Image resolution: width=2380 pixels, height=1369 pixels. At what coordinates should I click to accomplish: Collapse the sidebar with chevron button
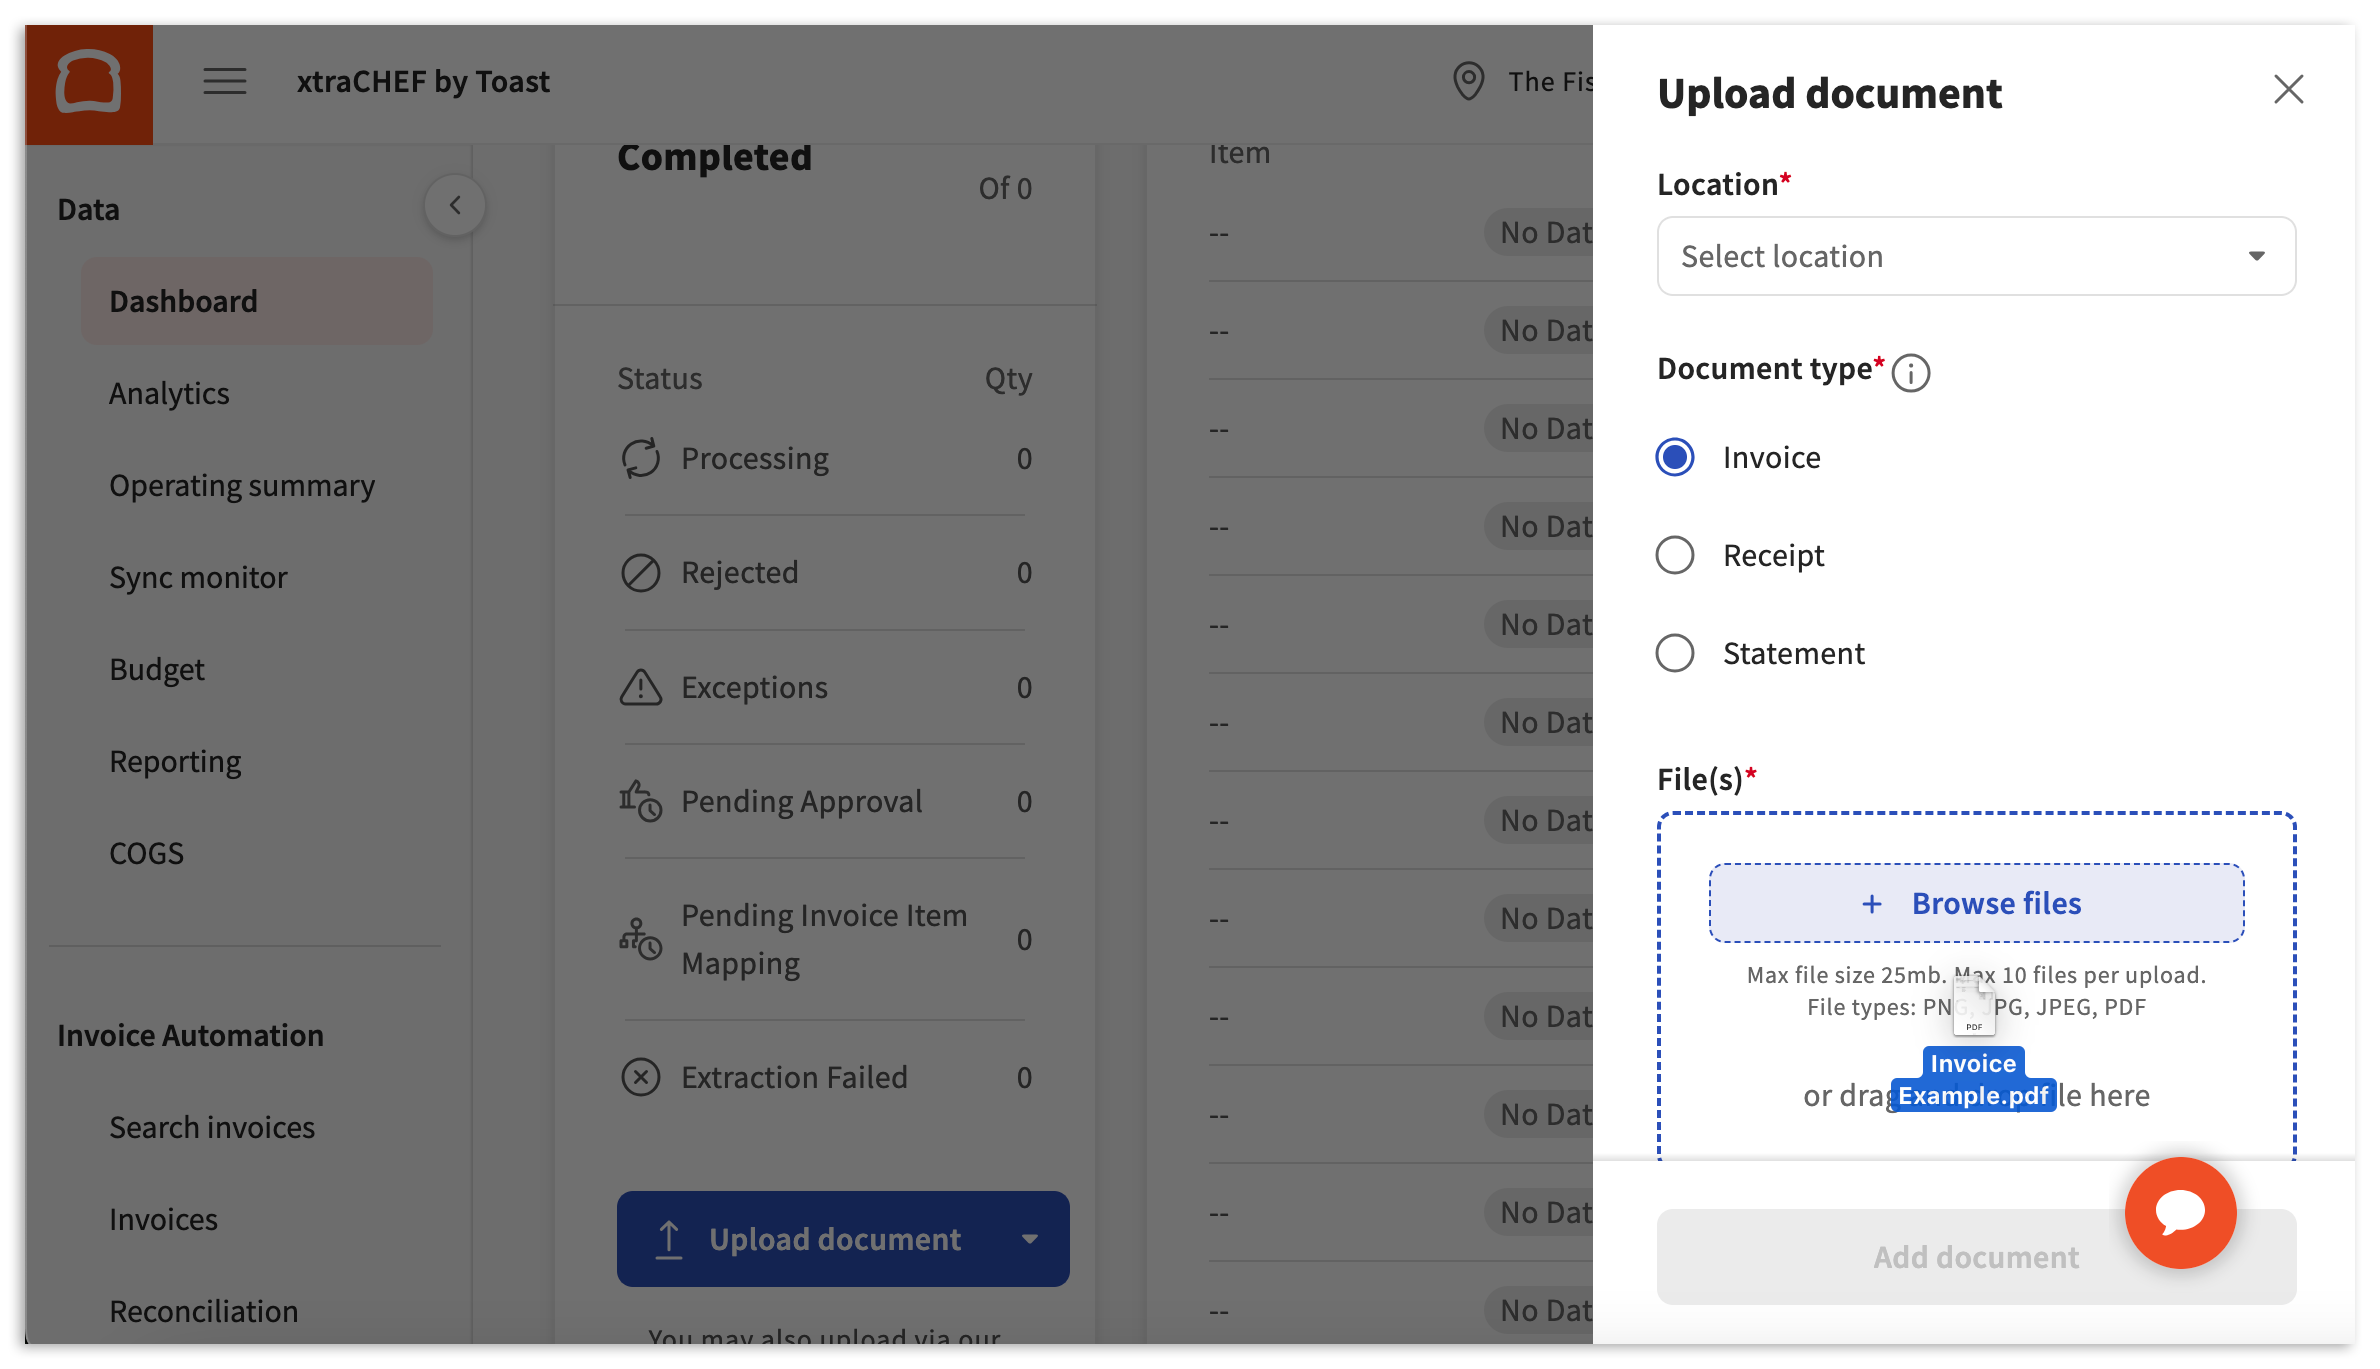455,206
